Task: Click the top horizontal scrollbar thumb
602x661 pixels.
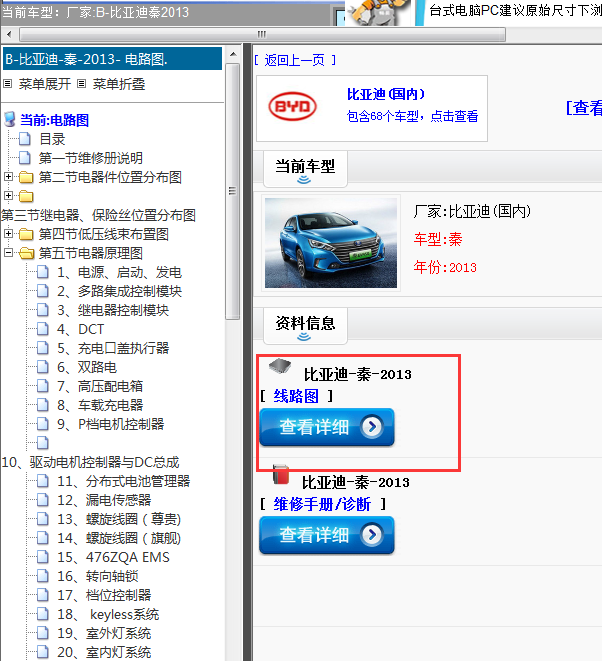Action: click(262, 34)
